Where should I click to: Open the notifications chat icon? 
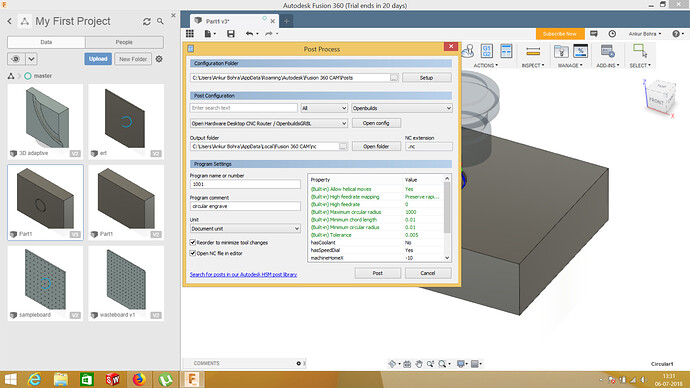coord(594,33)
